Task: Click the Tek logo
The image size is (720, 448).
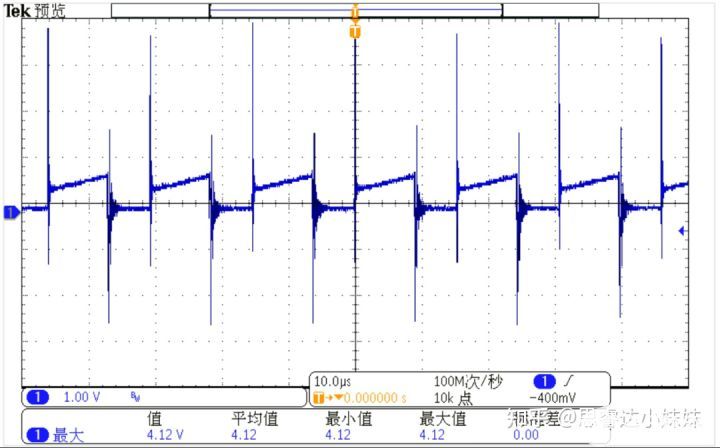Action: pyautogui.click(x=17, y=11)
